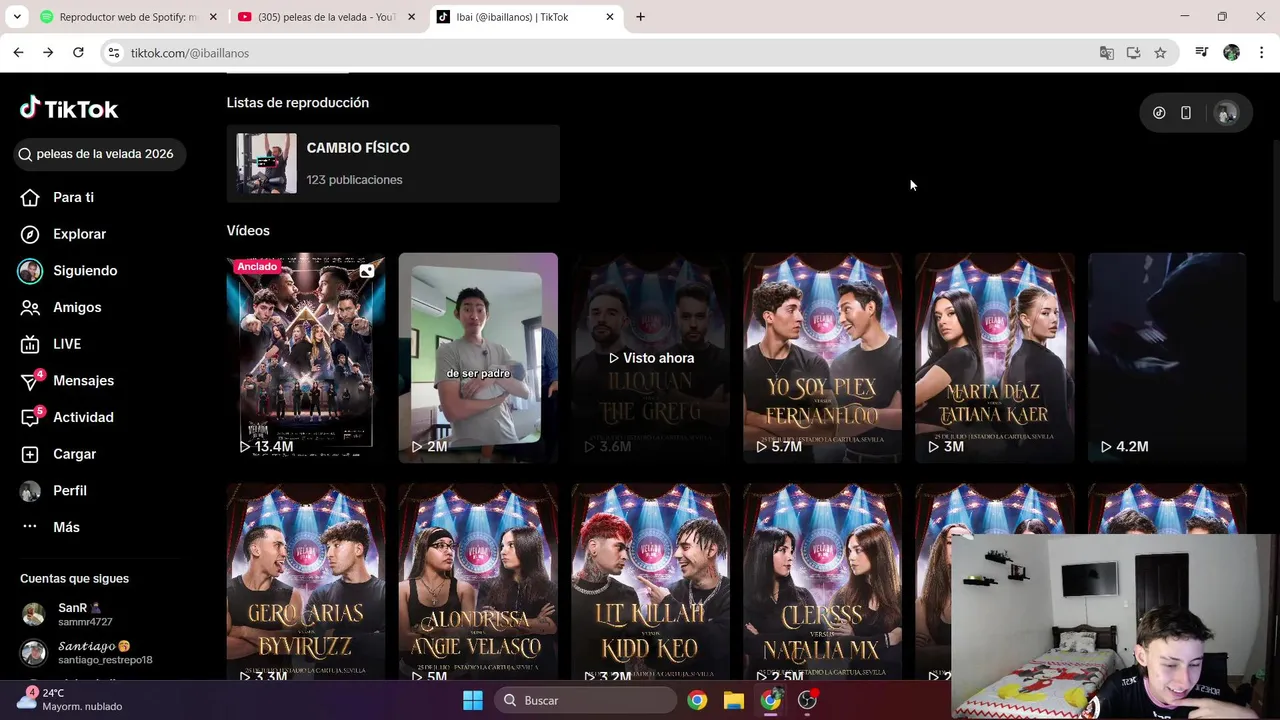This screenshot has height=720, width=1280.
Task: Open the weather widget showing 24°C
Action: pos(70,699)
